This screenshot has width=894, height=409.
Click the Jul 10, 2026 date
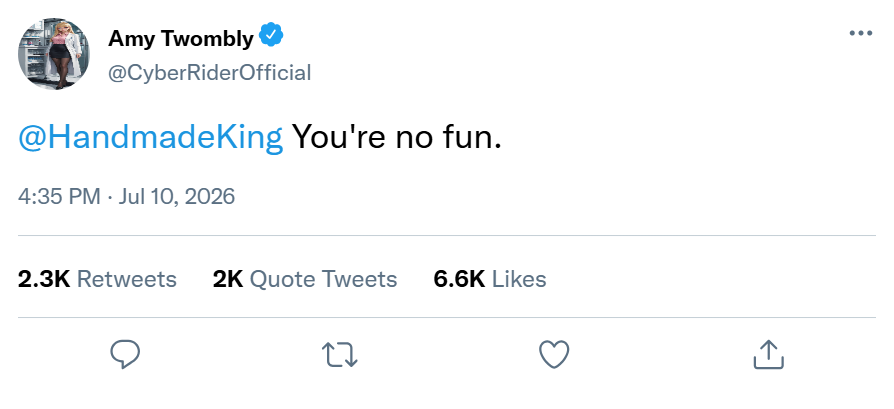(x=177, y=197)
